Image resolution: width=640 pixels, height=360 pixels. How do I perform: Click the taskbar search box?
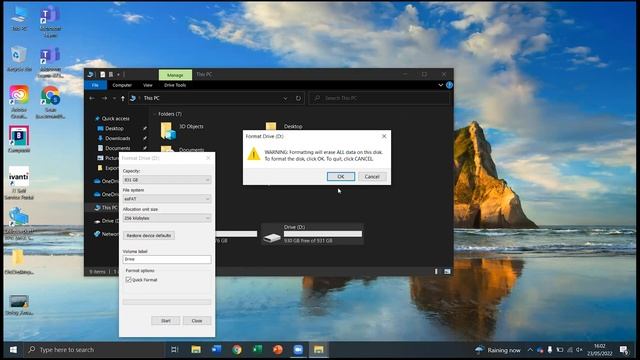coord(94,350)
